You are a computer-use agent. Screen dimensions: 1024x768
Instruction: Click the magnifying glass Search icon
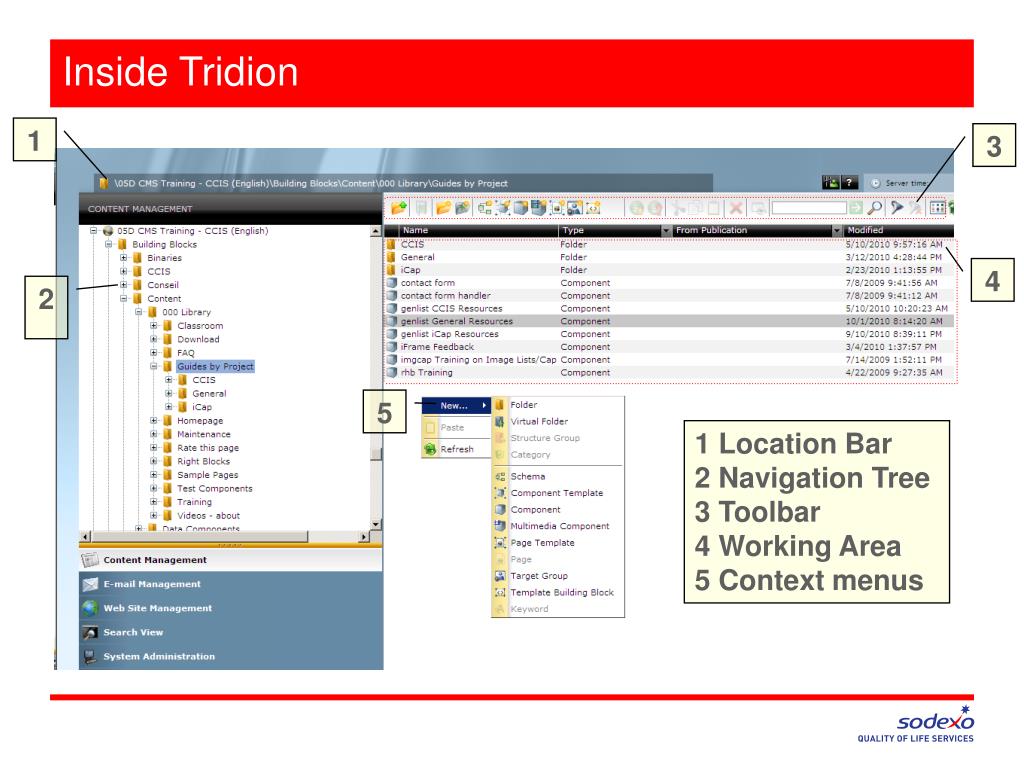[x=874, y=208]
